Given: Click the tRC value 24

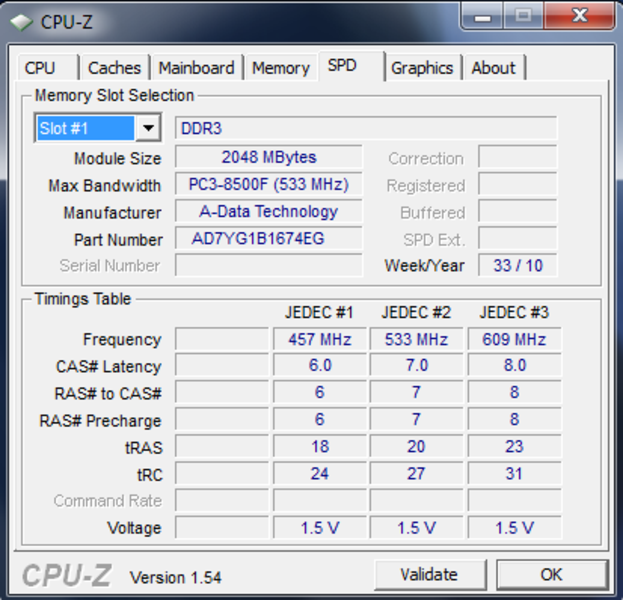Looking at the screenshot, I should [x=320, y=473].
